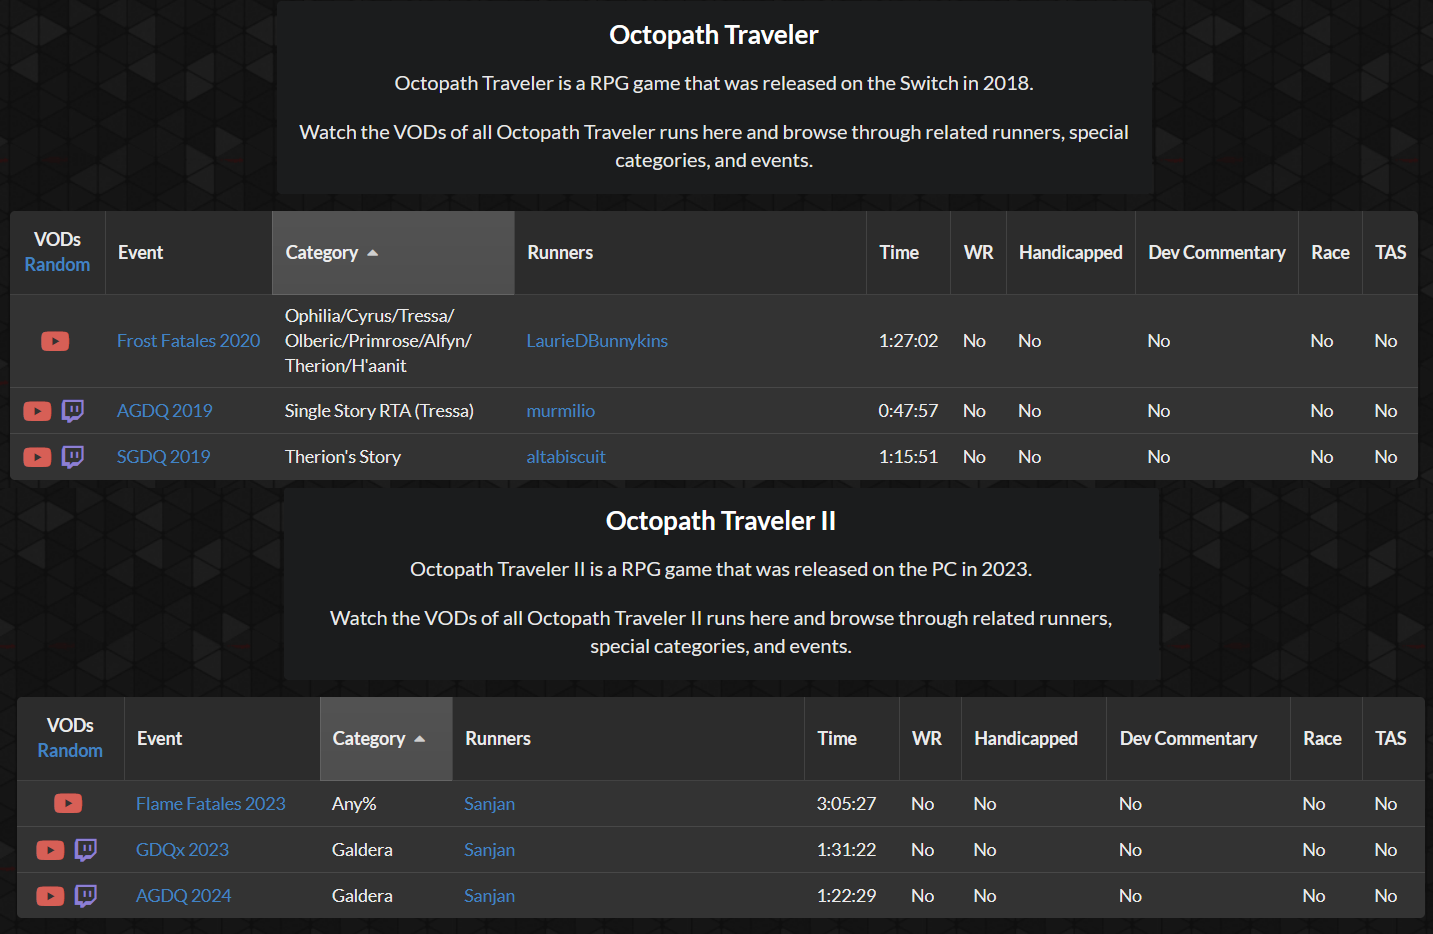Sort second table by Race header
Viewport: 1433px width, 934px height.
click(1326, 739)
